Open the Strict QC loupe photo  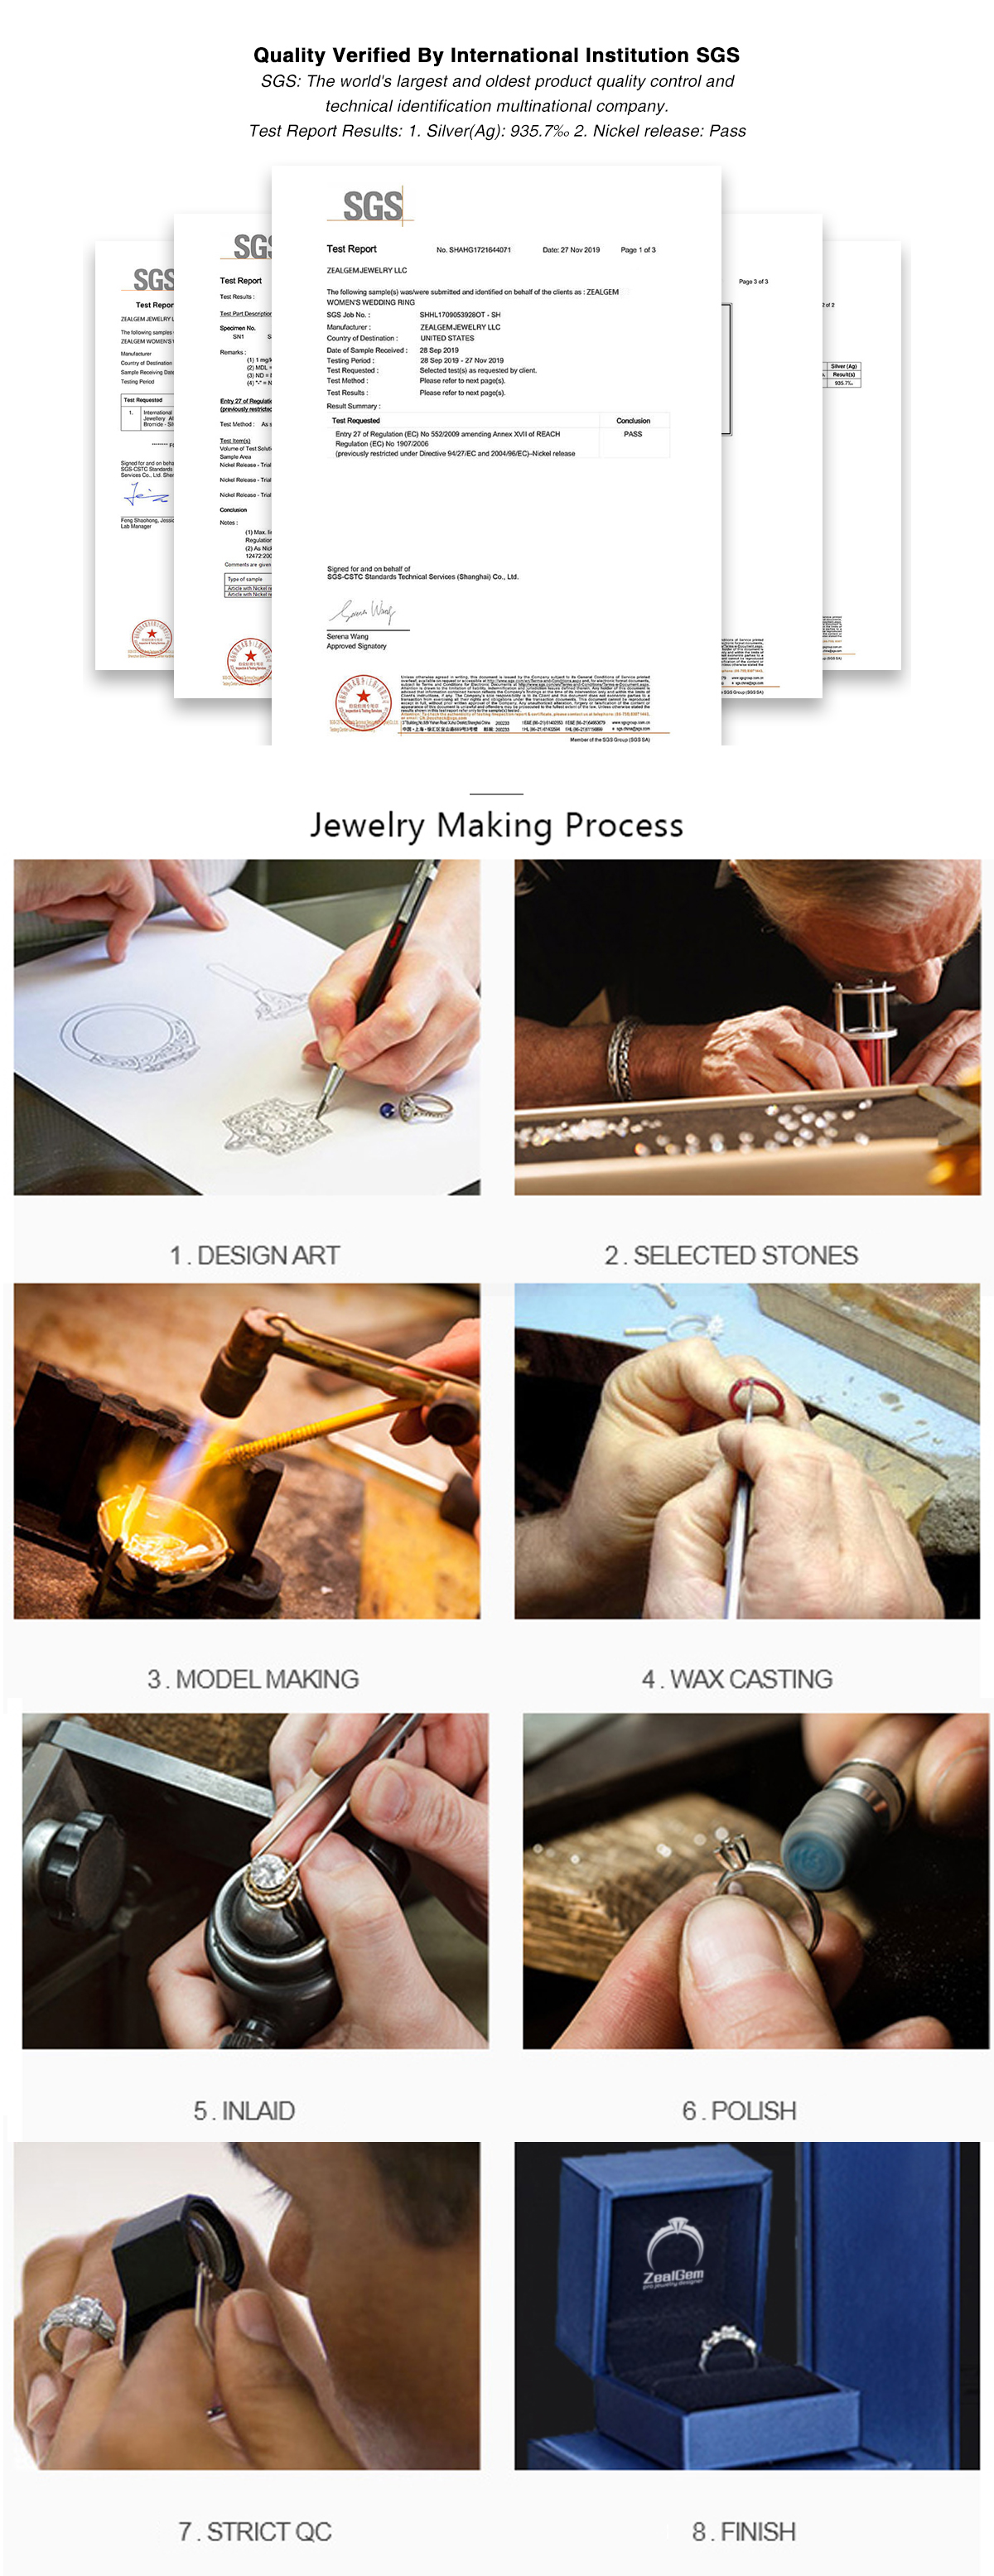pyautogui.click(x=247, y=2306)
